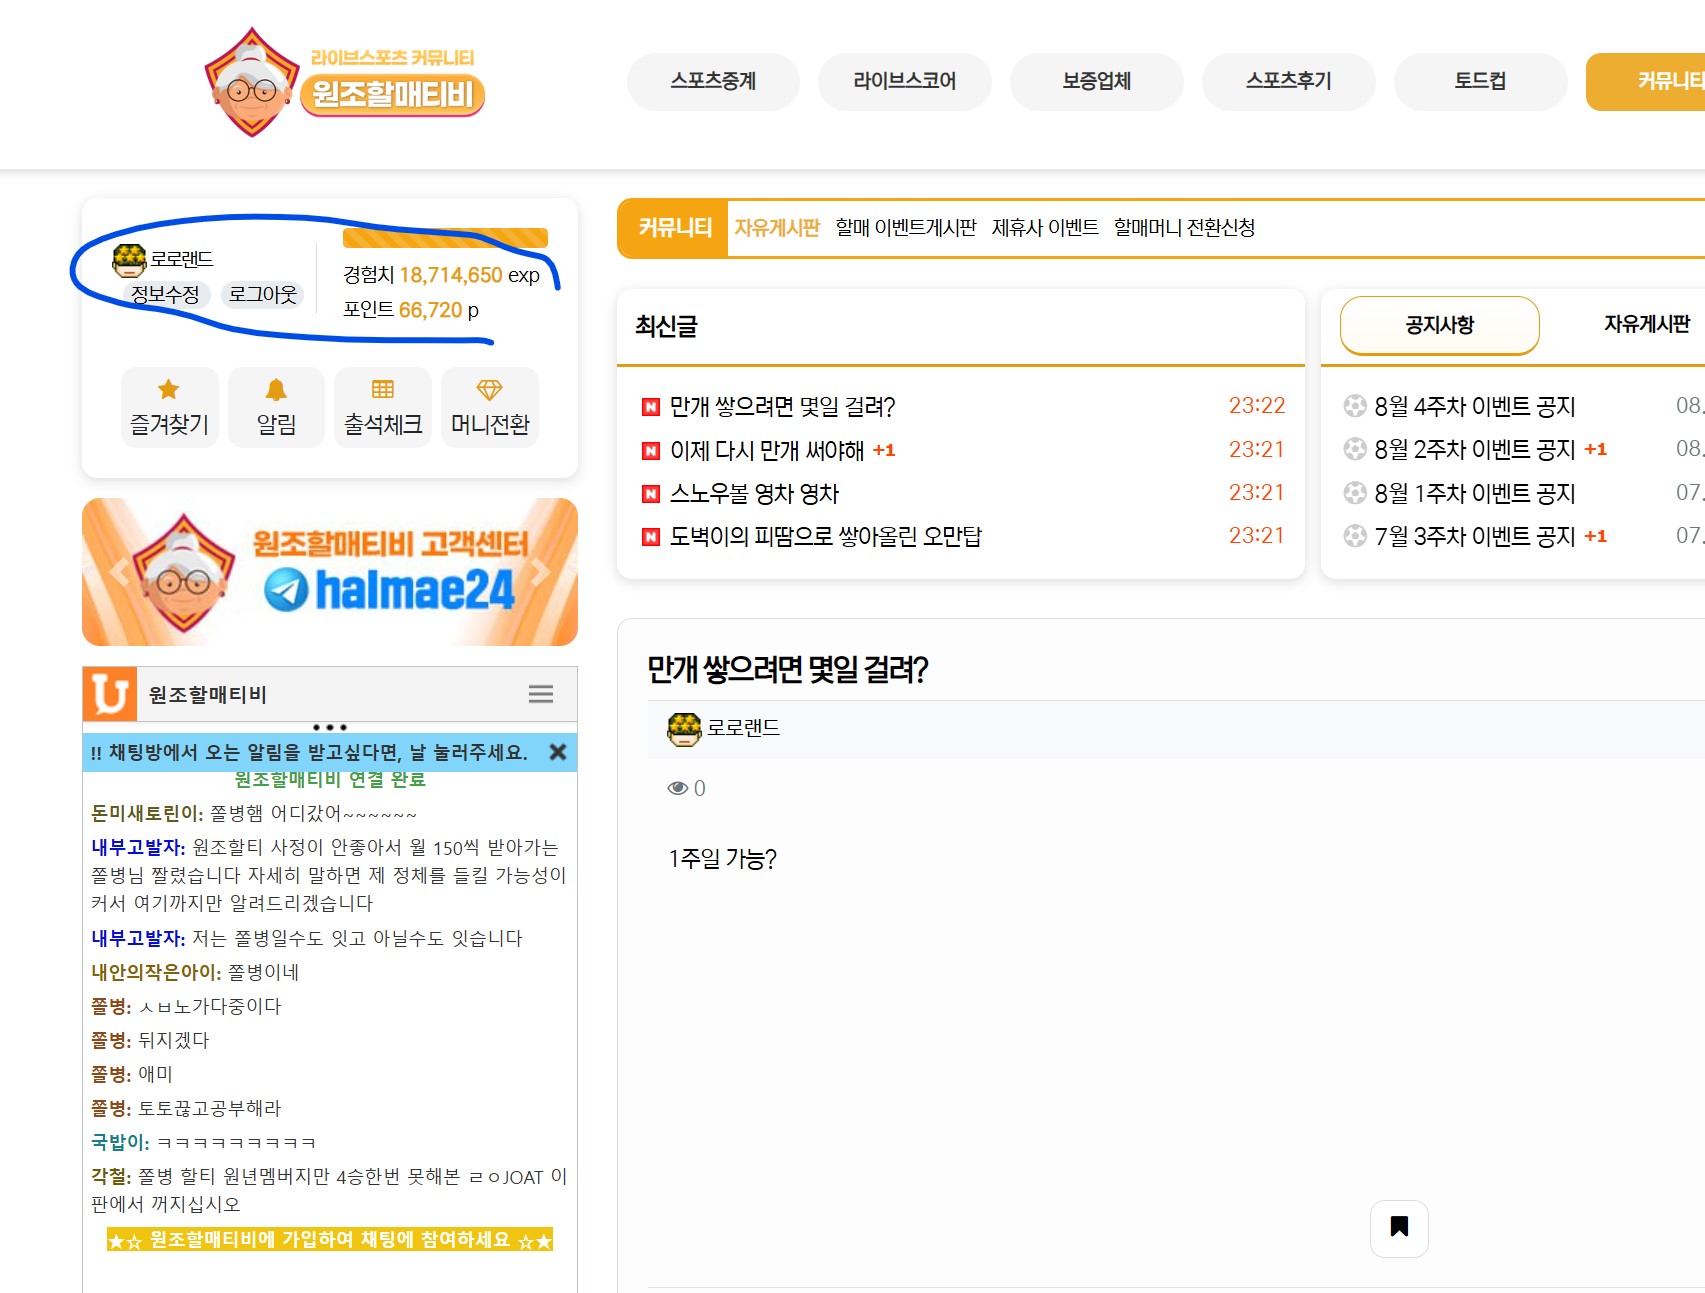Open the halmae24 고객센터 banner

tap(330, 572)
